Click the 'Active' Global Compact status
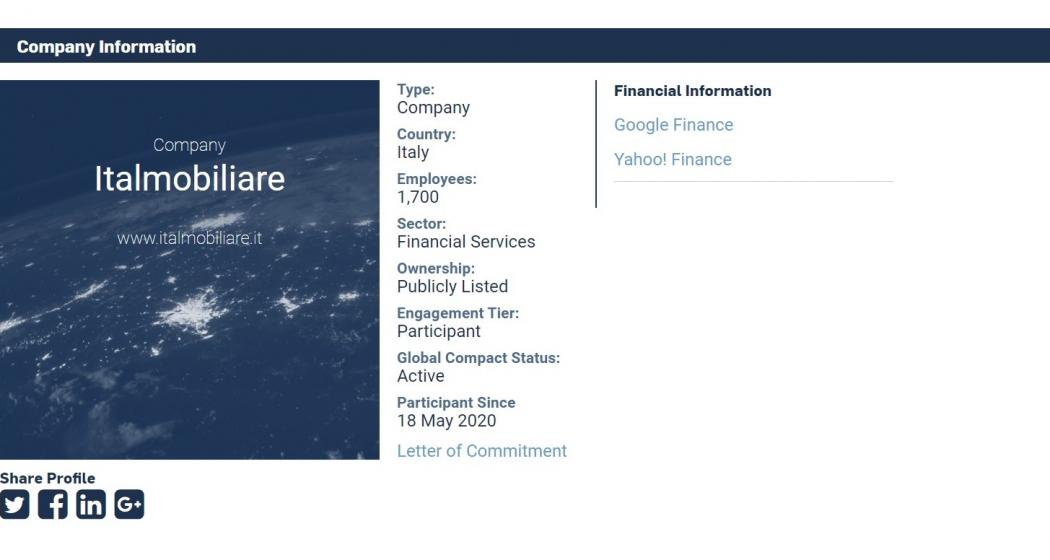Screen dimensions: 1050x560 tap(421, 376)
